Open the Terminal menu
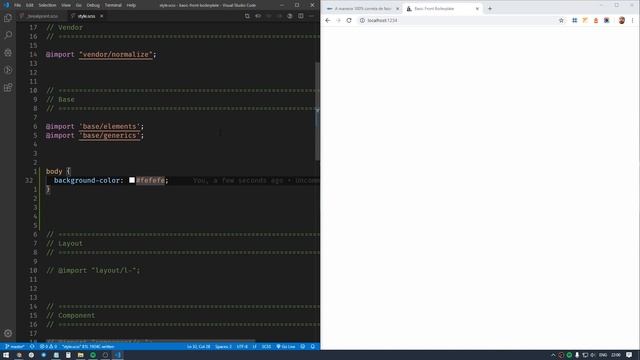Viewport: 640px width, 360px height. [113, 5]
